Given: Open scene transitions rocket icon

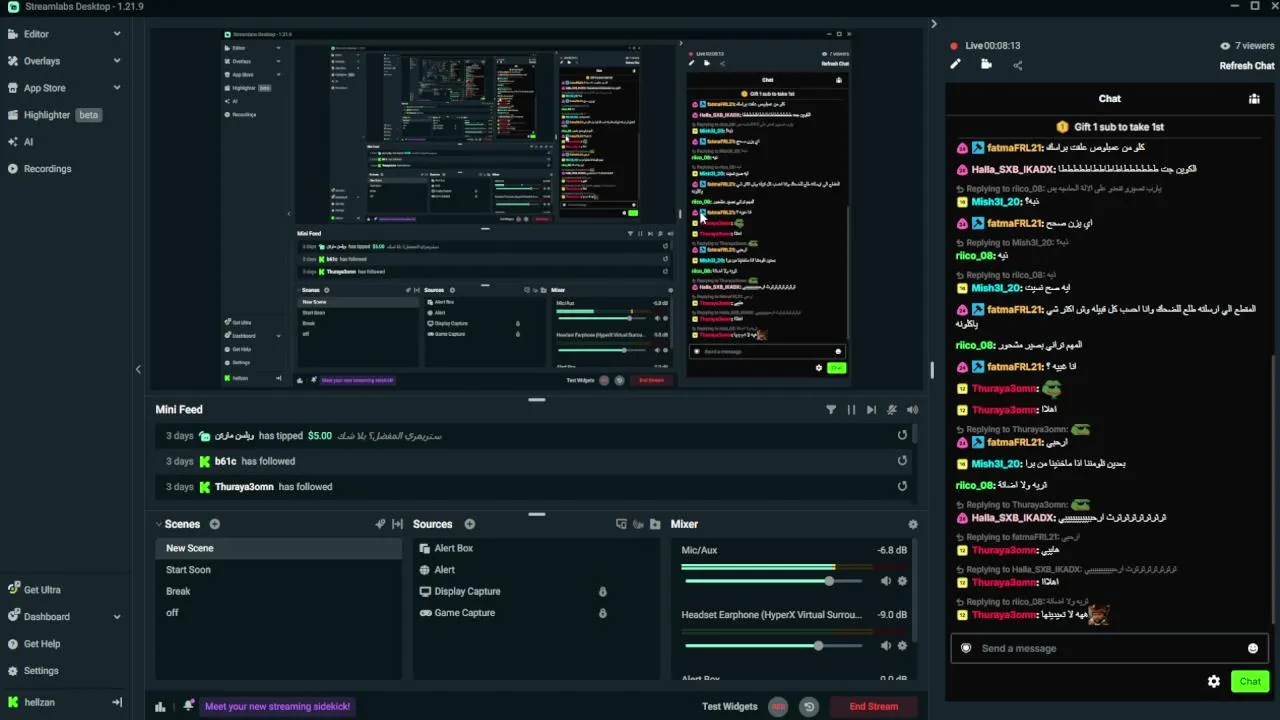Looking at the screenshot, I should [380, 524].
